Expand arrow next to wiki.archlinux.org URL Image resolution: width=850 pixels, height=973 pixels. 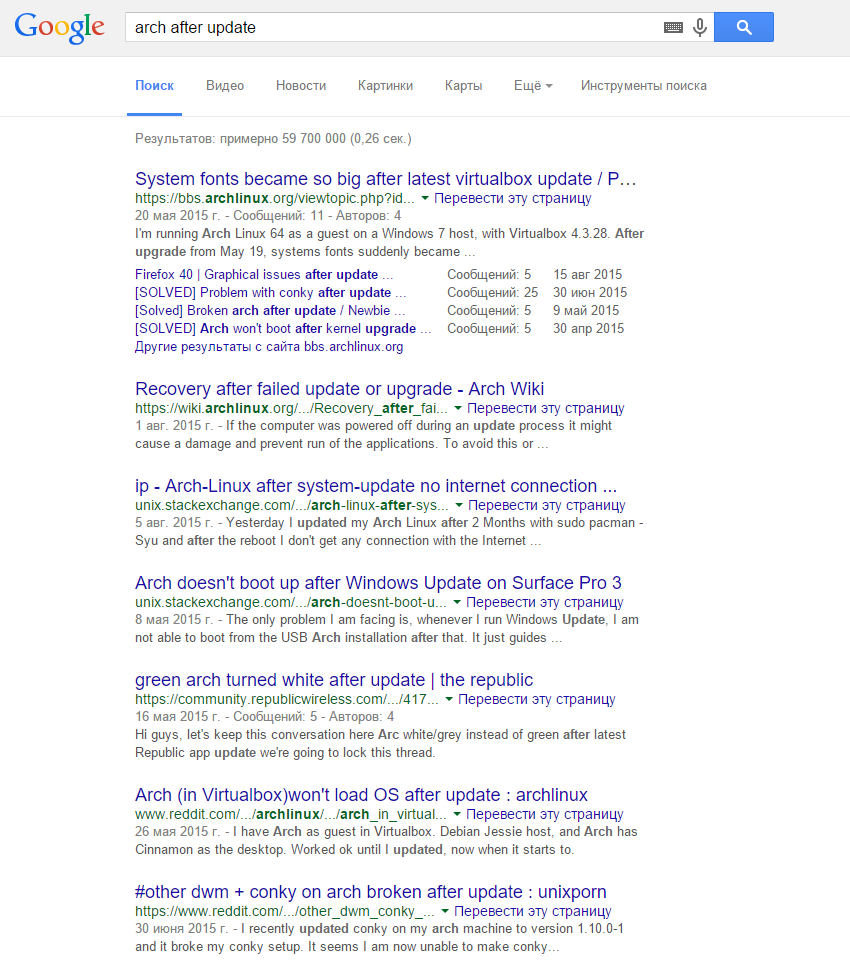tap(458, 408)
